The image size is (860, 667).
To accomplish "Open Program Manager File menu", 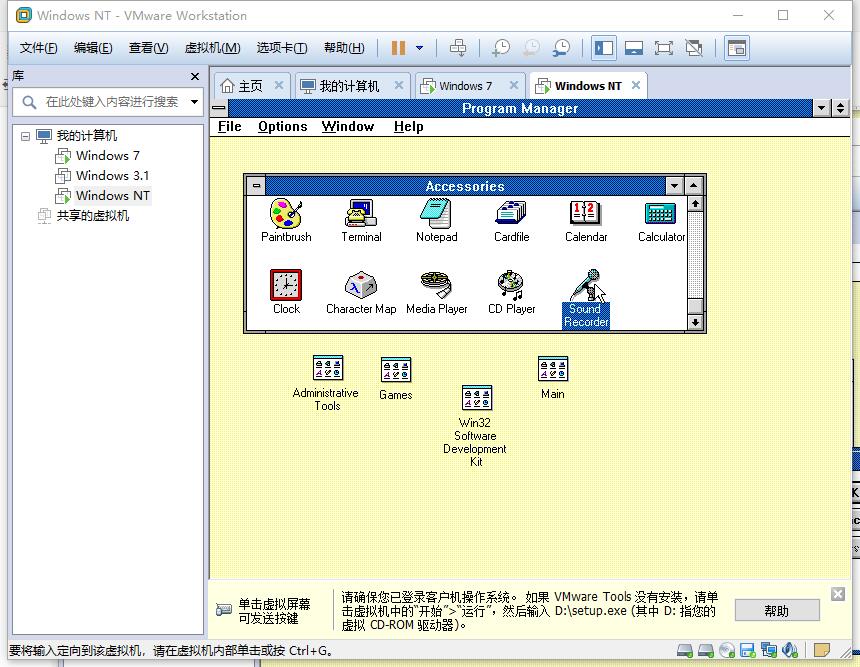I will pyautogui.click(x=229, y=127).
